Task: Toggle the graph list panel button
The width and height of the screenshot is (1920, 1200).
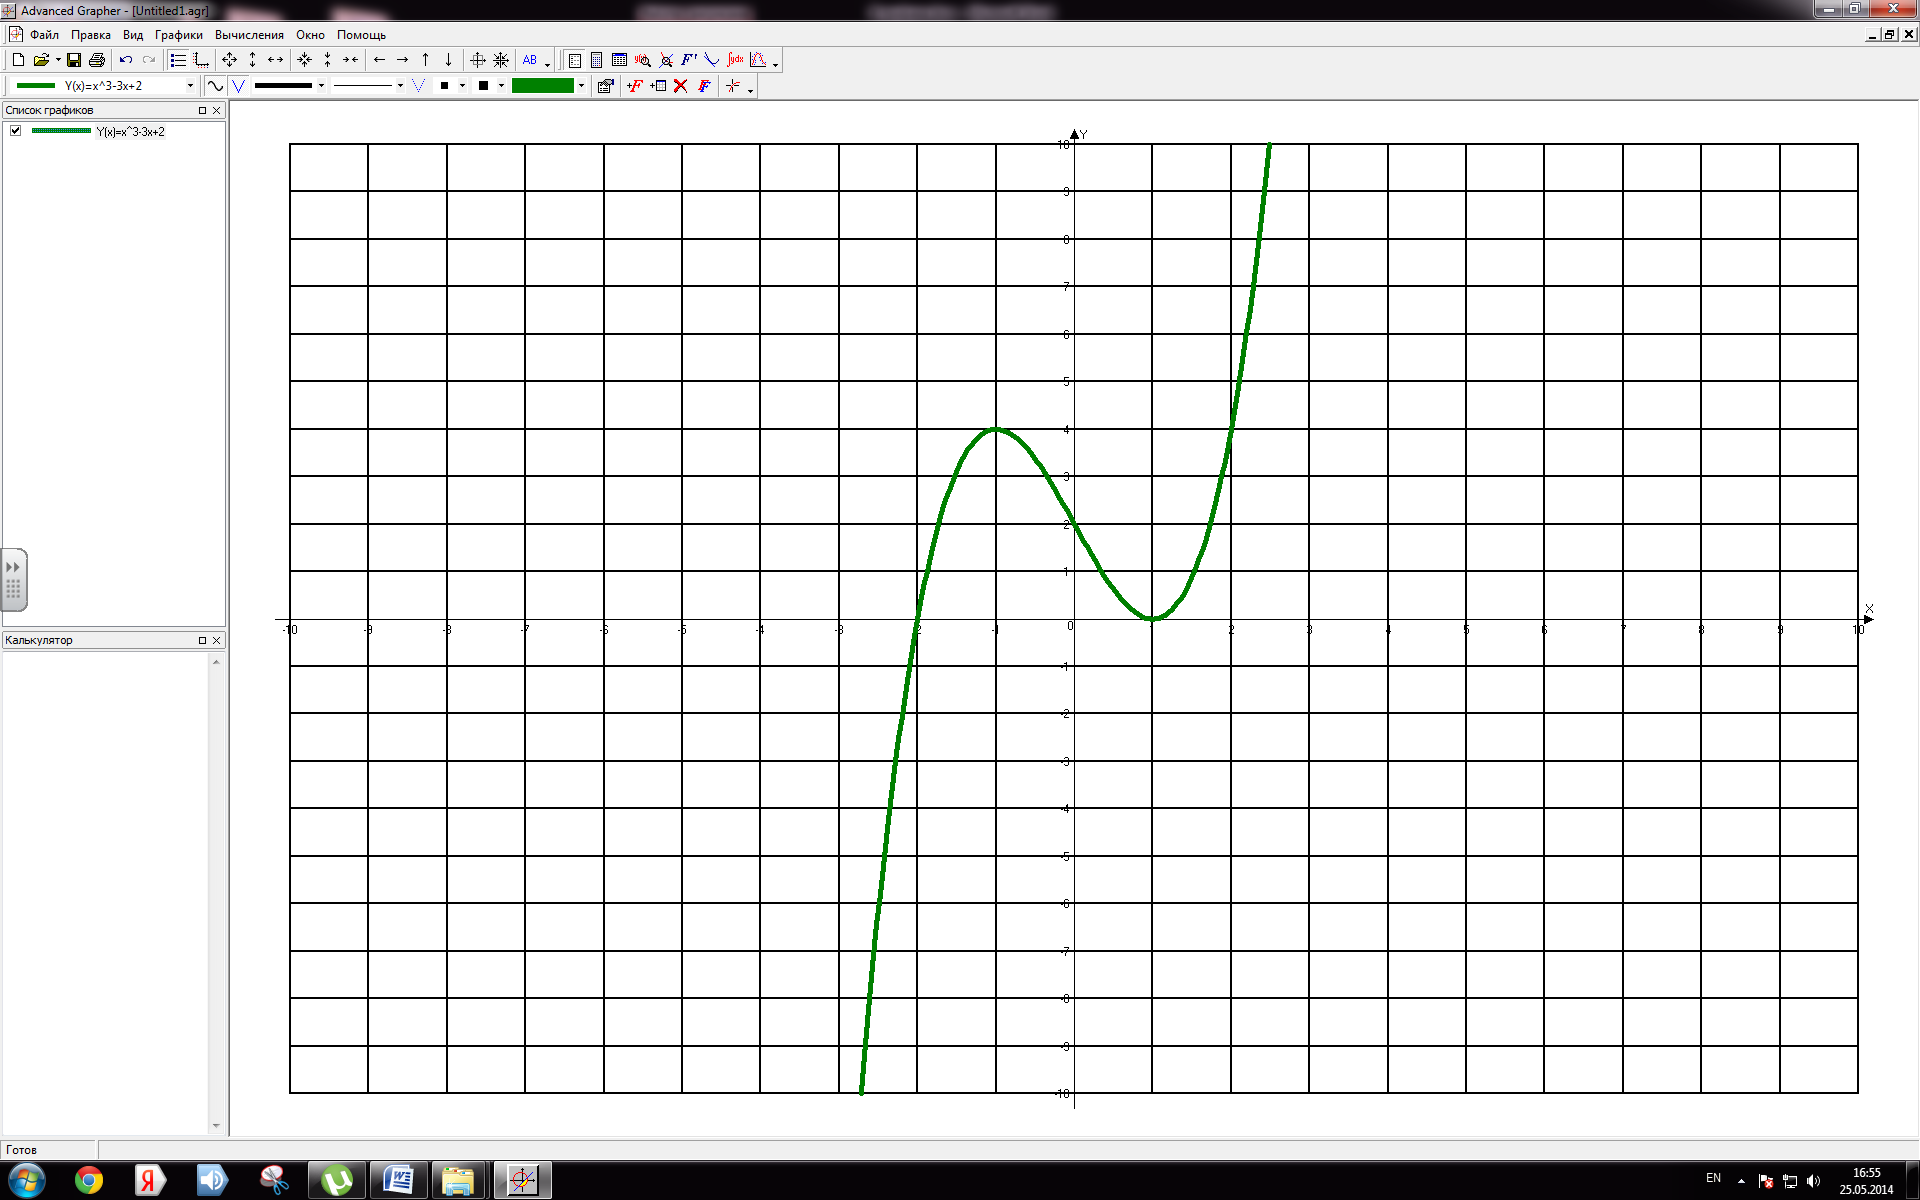Action: click(x=178, y=60)
